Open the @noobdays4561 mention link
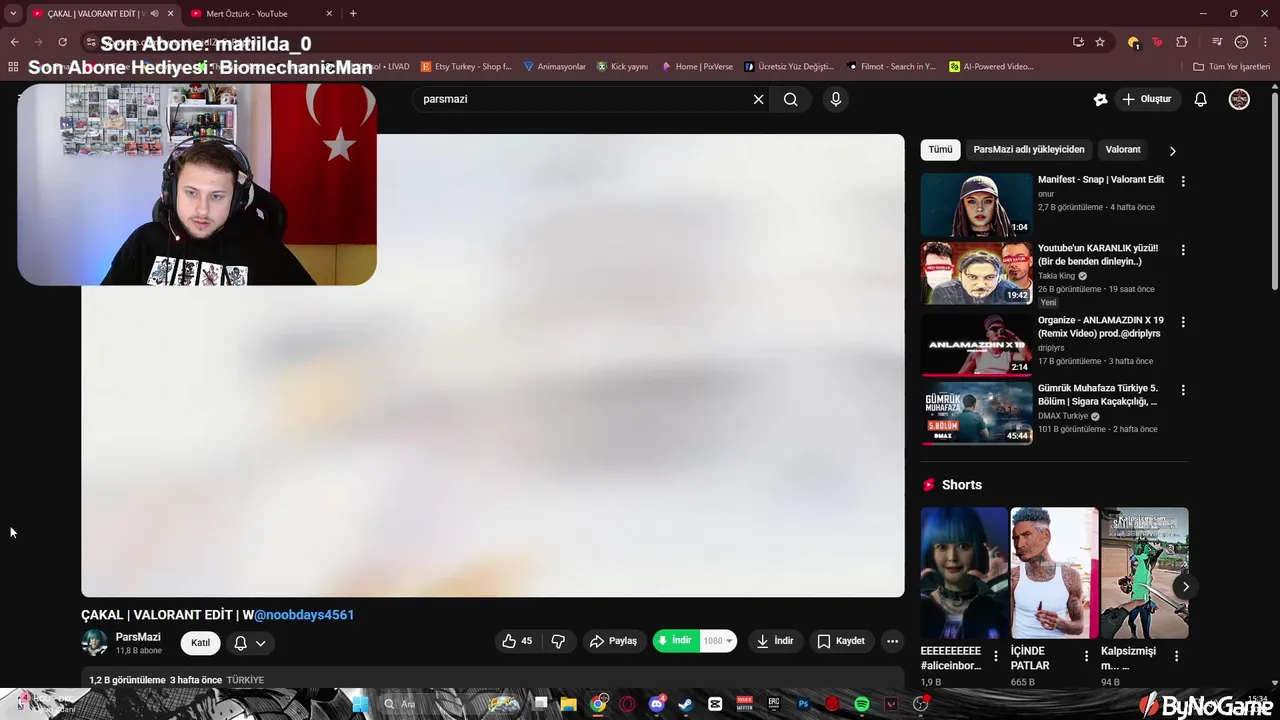Screen dimensions: 1280x720 tap(304, 615)
